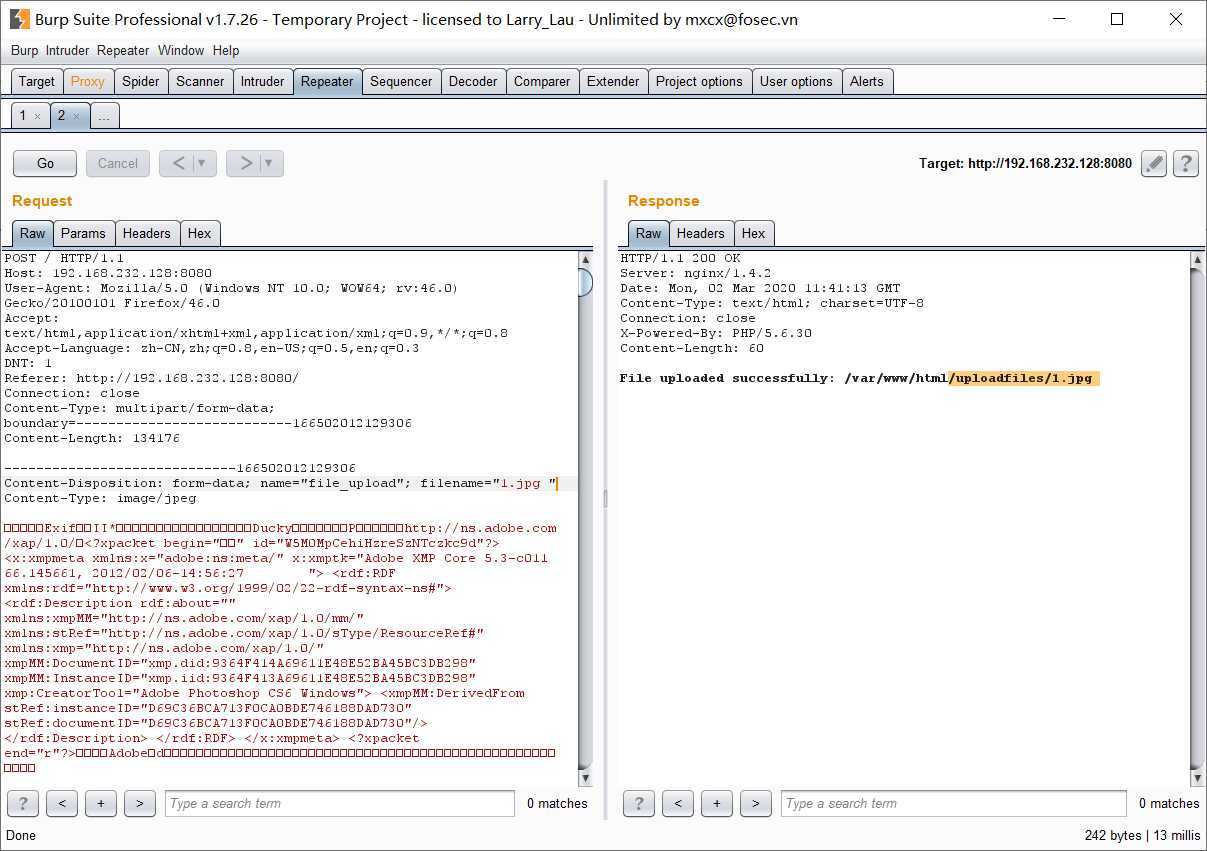Click the filename="1.jpg " value in request
This screenshot has height=851, width=1207.
point(488,483)
